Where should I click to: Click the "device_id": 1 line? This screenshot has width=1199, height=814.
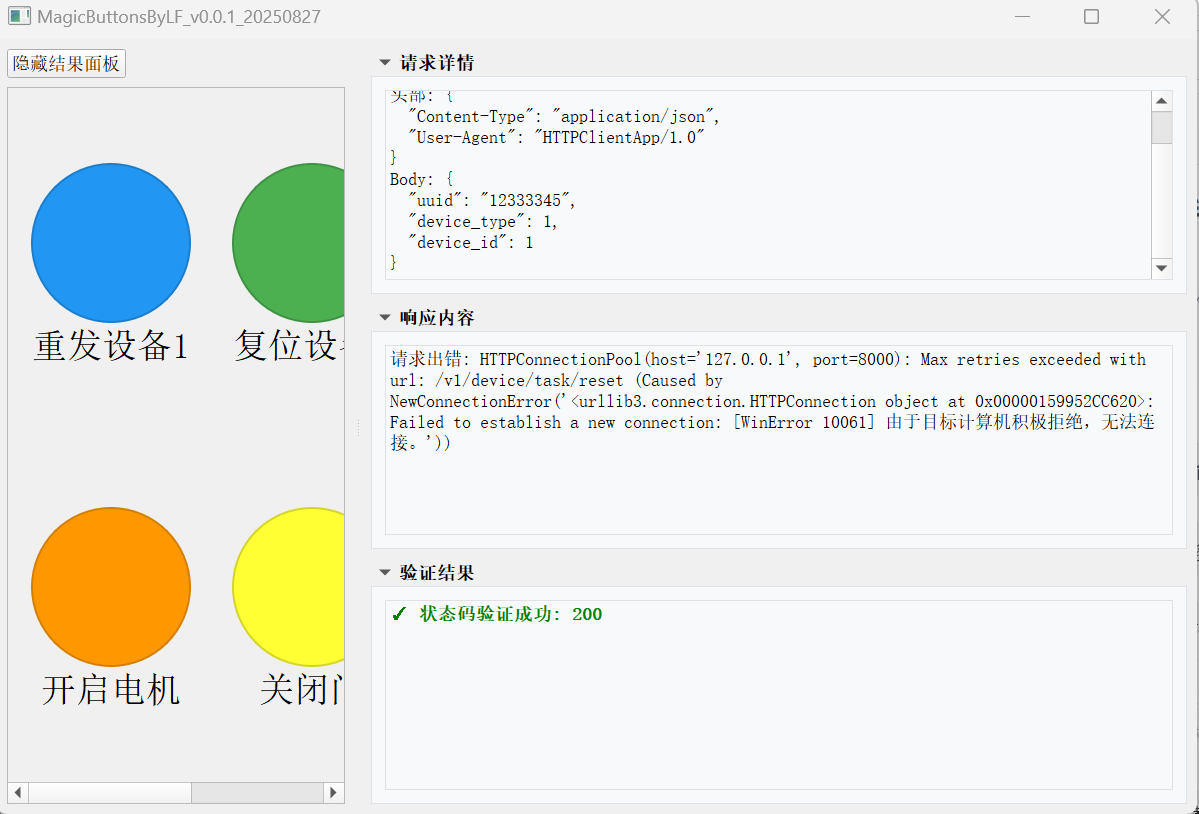[x=470, y=242]
